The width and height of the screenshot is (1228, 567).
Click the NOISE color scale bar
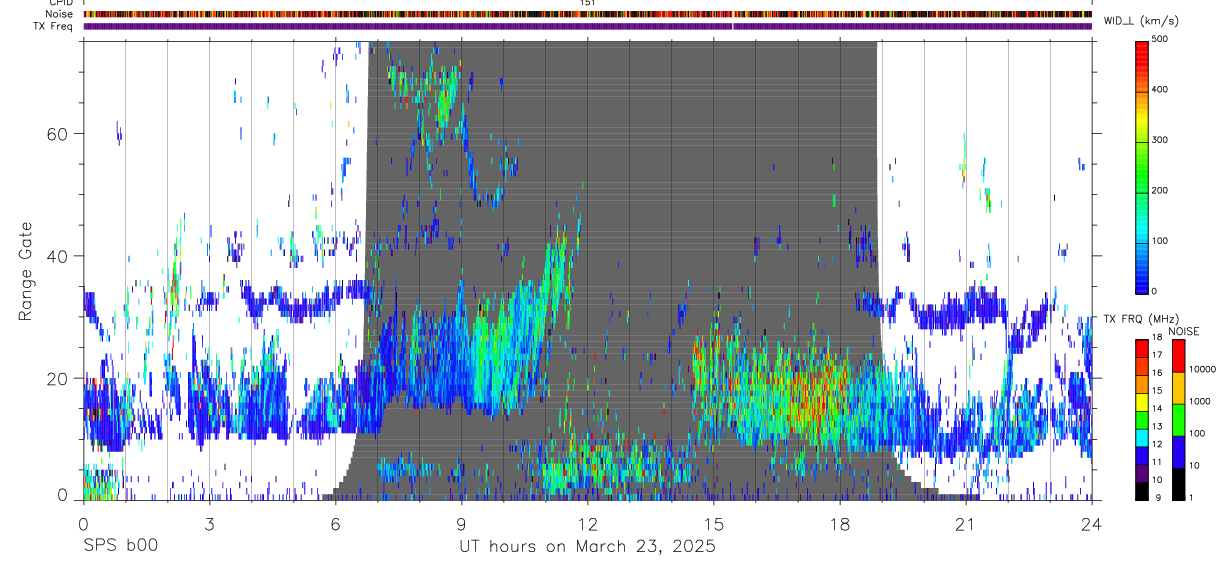[1179, 420]
